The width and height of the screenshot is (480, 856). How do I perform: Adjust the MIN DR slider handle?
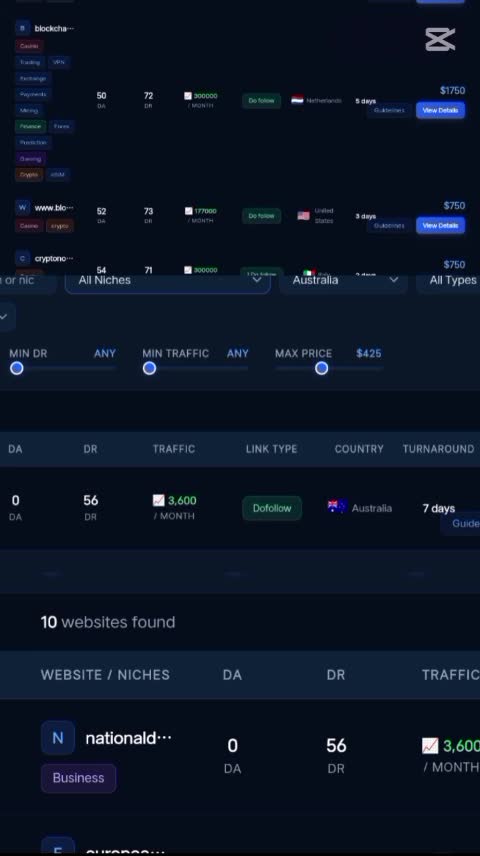[17, 368]
